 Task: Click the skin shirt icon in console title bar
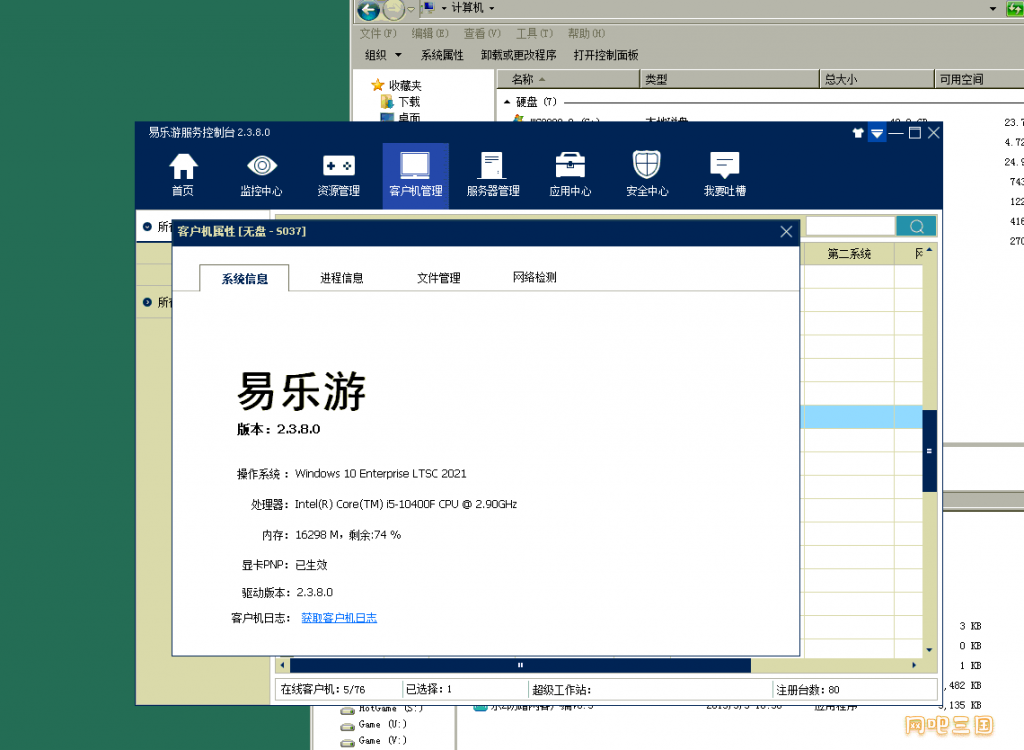[x=857, y=133]
